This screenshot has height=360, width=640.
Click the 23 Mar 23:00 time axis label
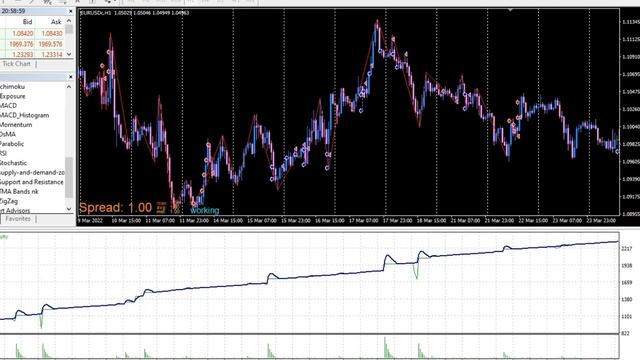(601, 220)
